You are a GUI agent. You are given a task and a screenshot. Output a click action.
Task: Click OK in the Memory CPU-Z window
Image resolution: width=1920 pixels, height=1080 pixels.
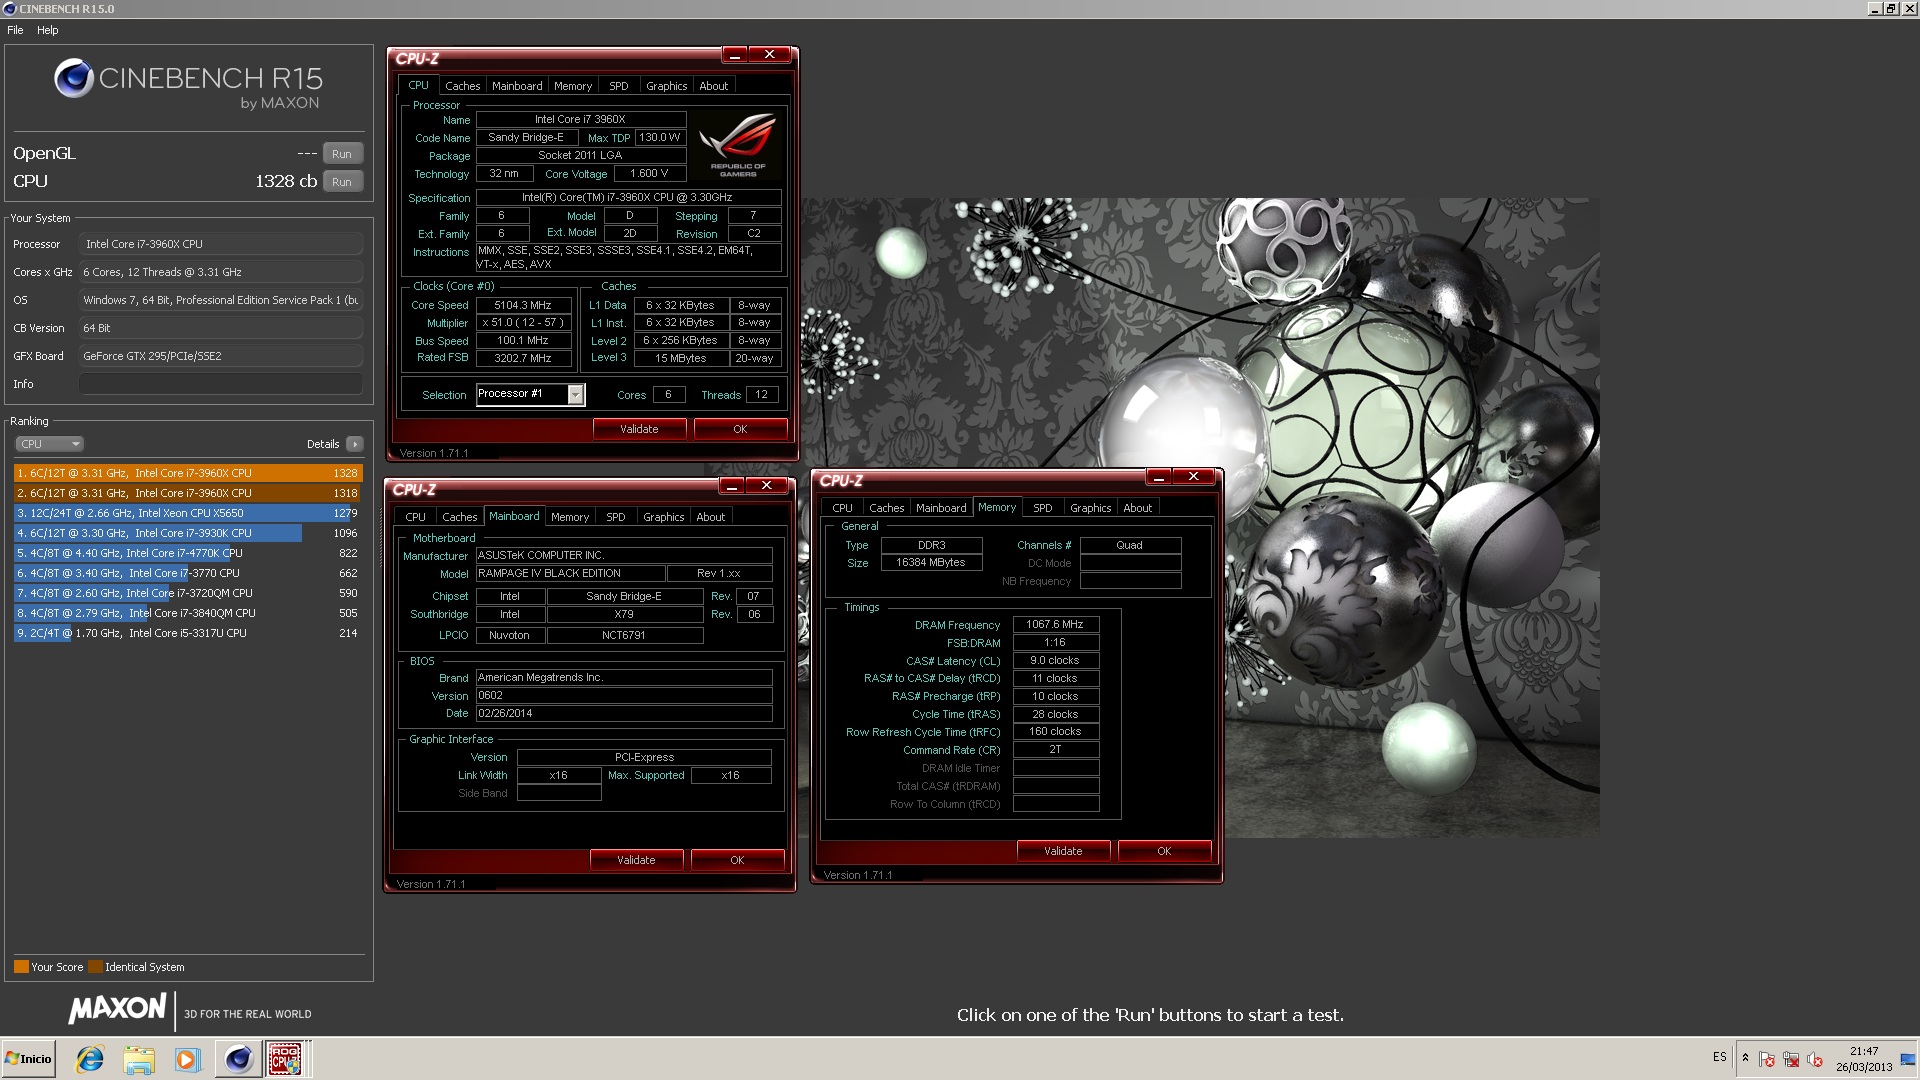[1164, 851]
